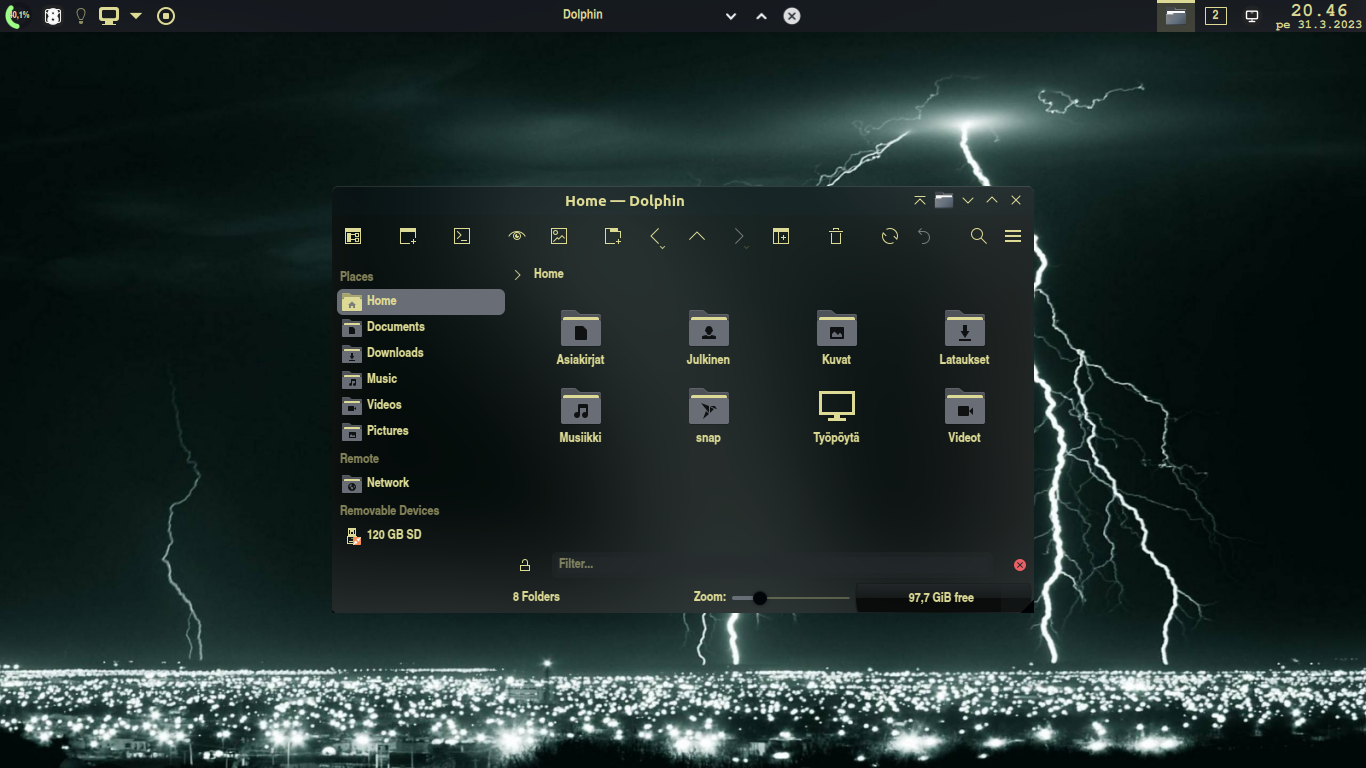
Task: Open Pictures in Places sidebar
Action: tap(421, 431)
